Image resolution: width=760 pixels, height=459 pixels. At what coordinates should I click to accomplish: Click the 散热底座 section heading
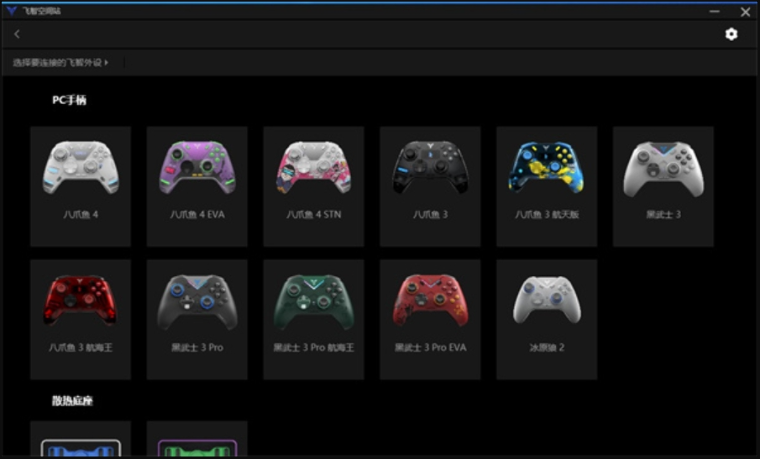pos(72,400)
